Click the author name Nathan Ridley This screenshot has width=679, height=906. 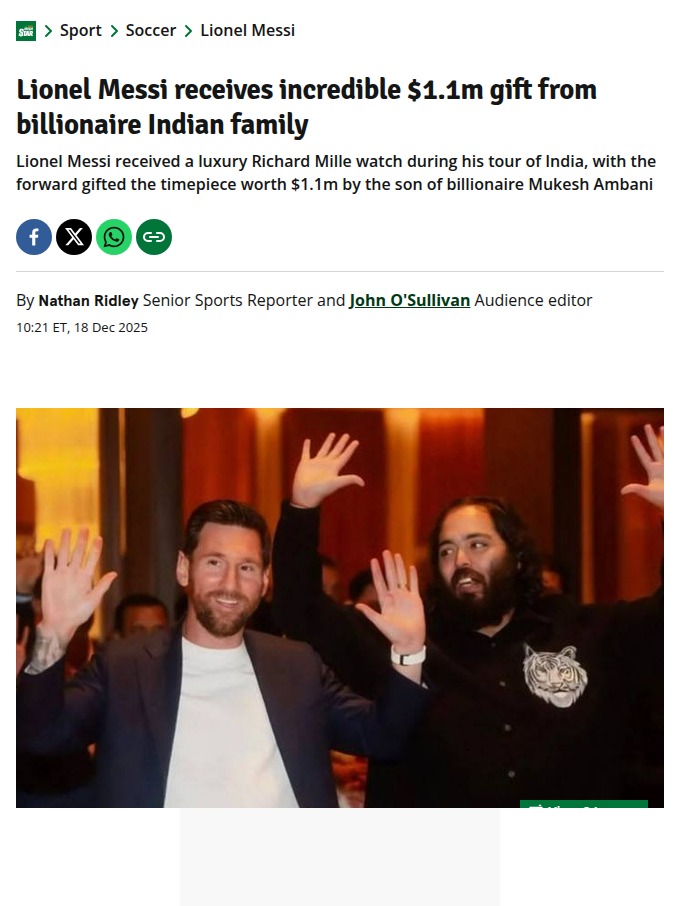coord(88,300)
